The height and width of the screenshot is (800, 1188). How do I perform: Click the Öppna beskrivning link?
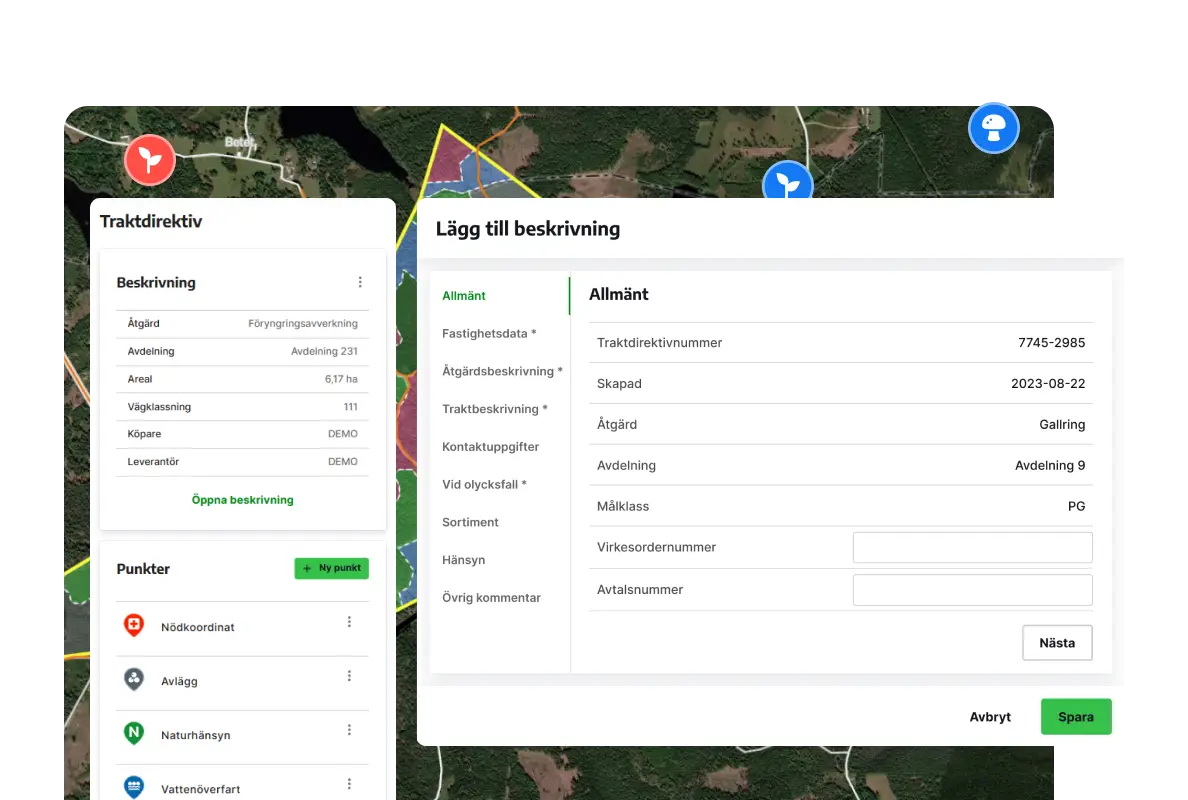pos(242,500)
